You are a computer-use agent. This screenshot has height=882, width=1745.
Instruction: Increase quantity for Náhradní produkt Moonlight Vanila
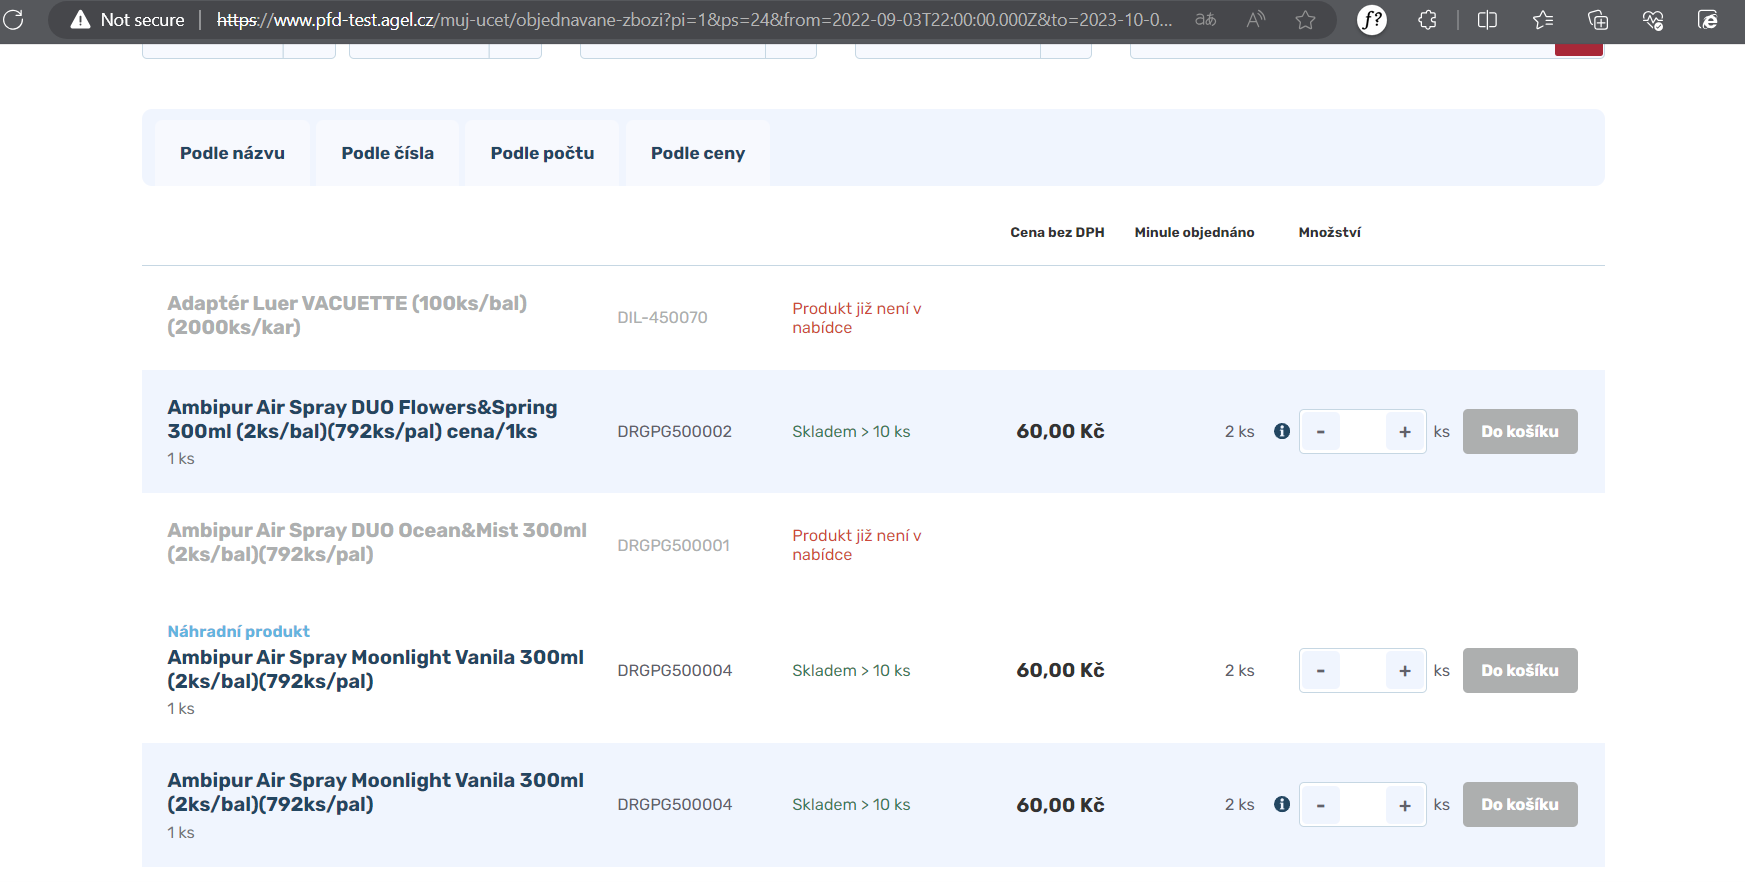pos(1405,671)
